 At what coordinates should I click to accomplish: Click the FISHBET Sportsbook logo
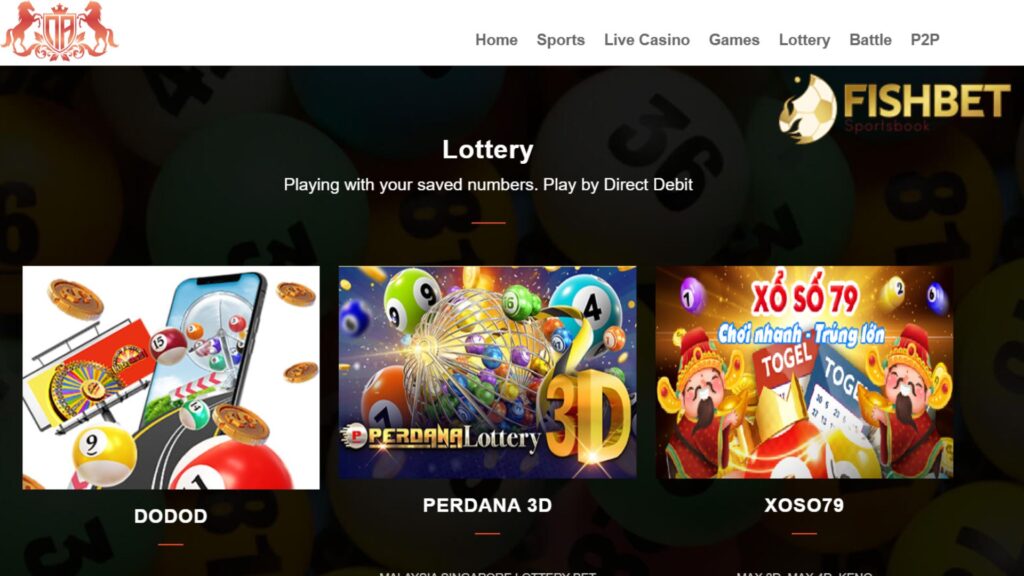tap(895, 108)
